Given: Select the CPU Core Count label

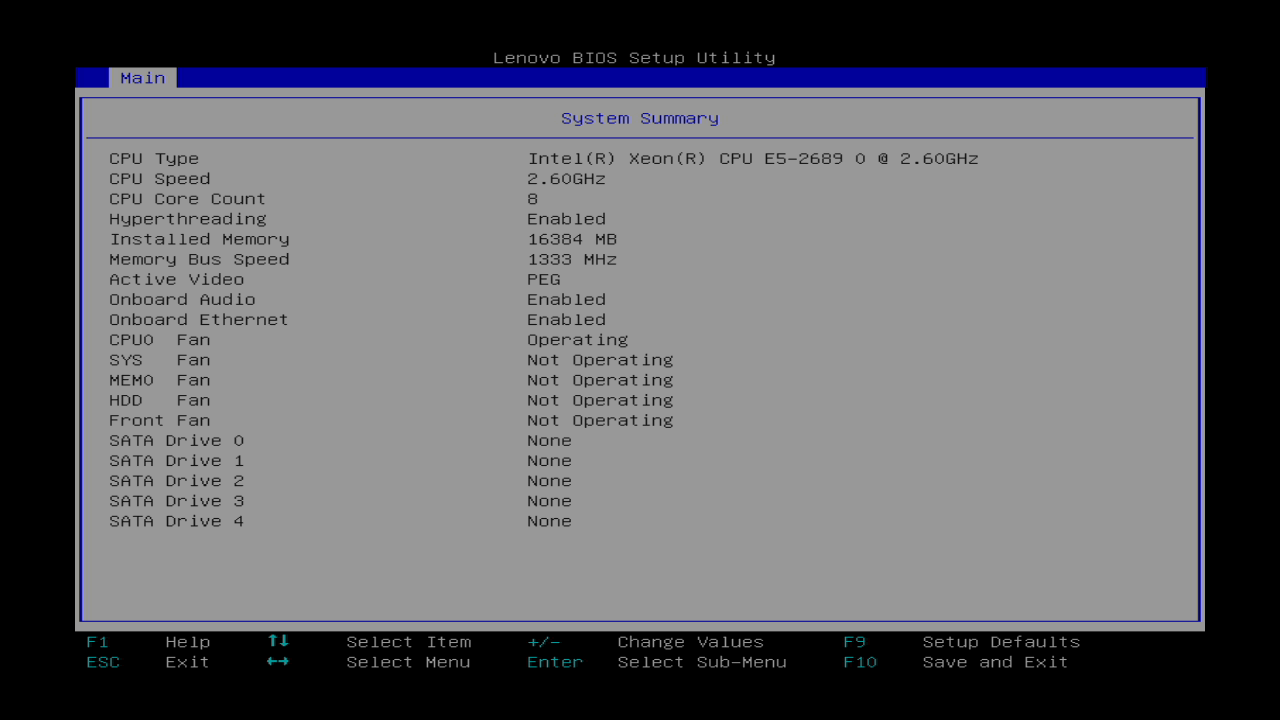Looking at the screenshot, I should pos(188,198).
